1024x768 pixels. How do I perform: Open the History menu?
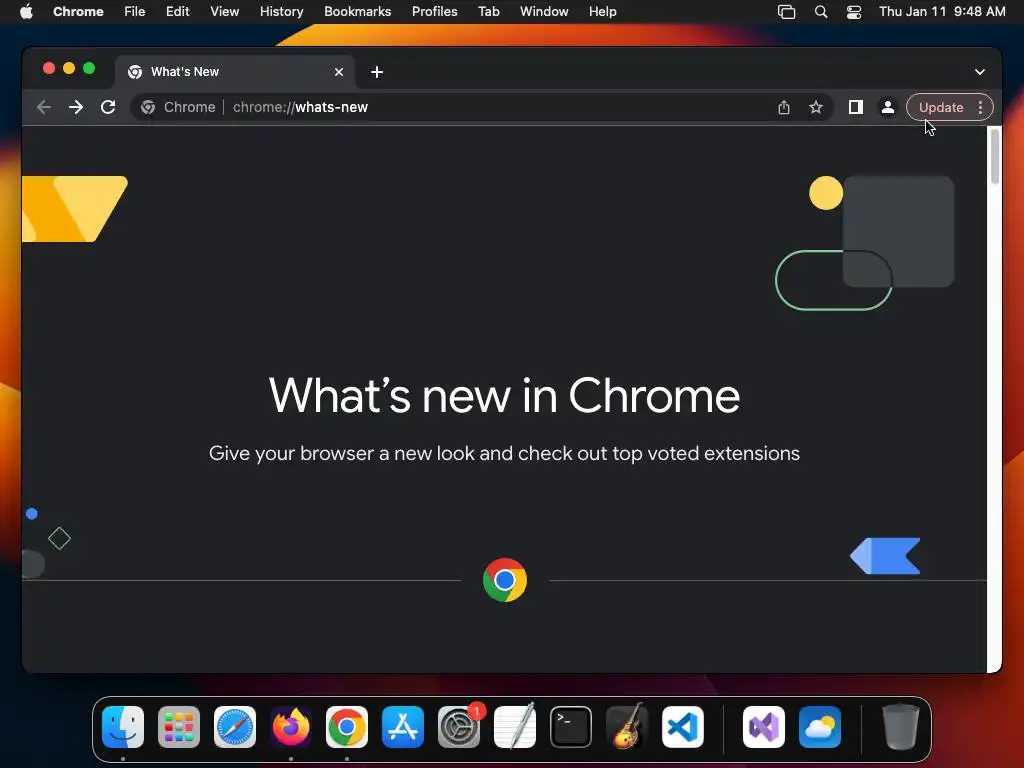281,12
